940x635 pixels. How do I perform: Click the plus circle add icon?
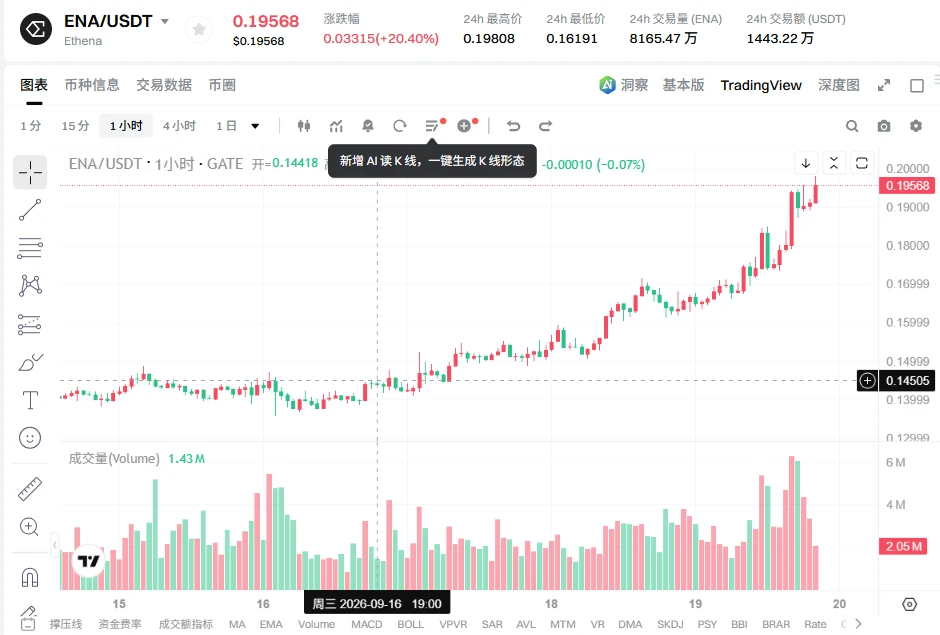pos(464,126)
